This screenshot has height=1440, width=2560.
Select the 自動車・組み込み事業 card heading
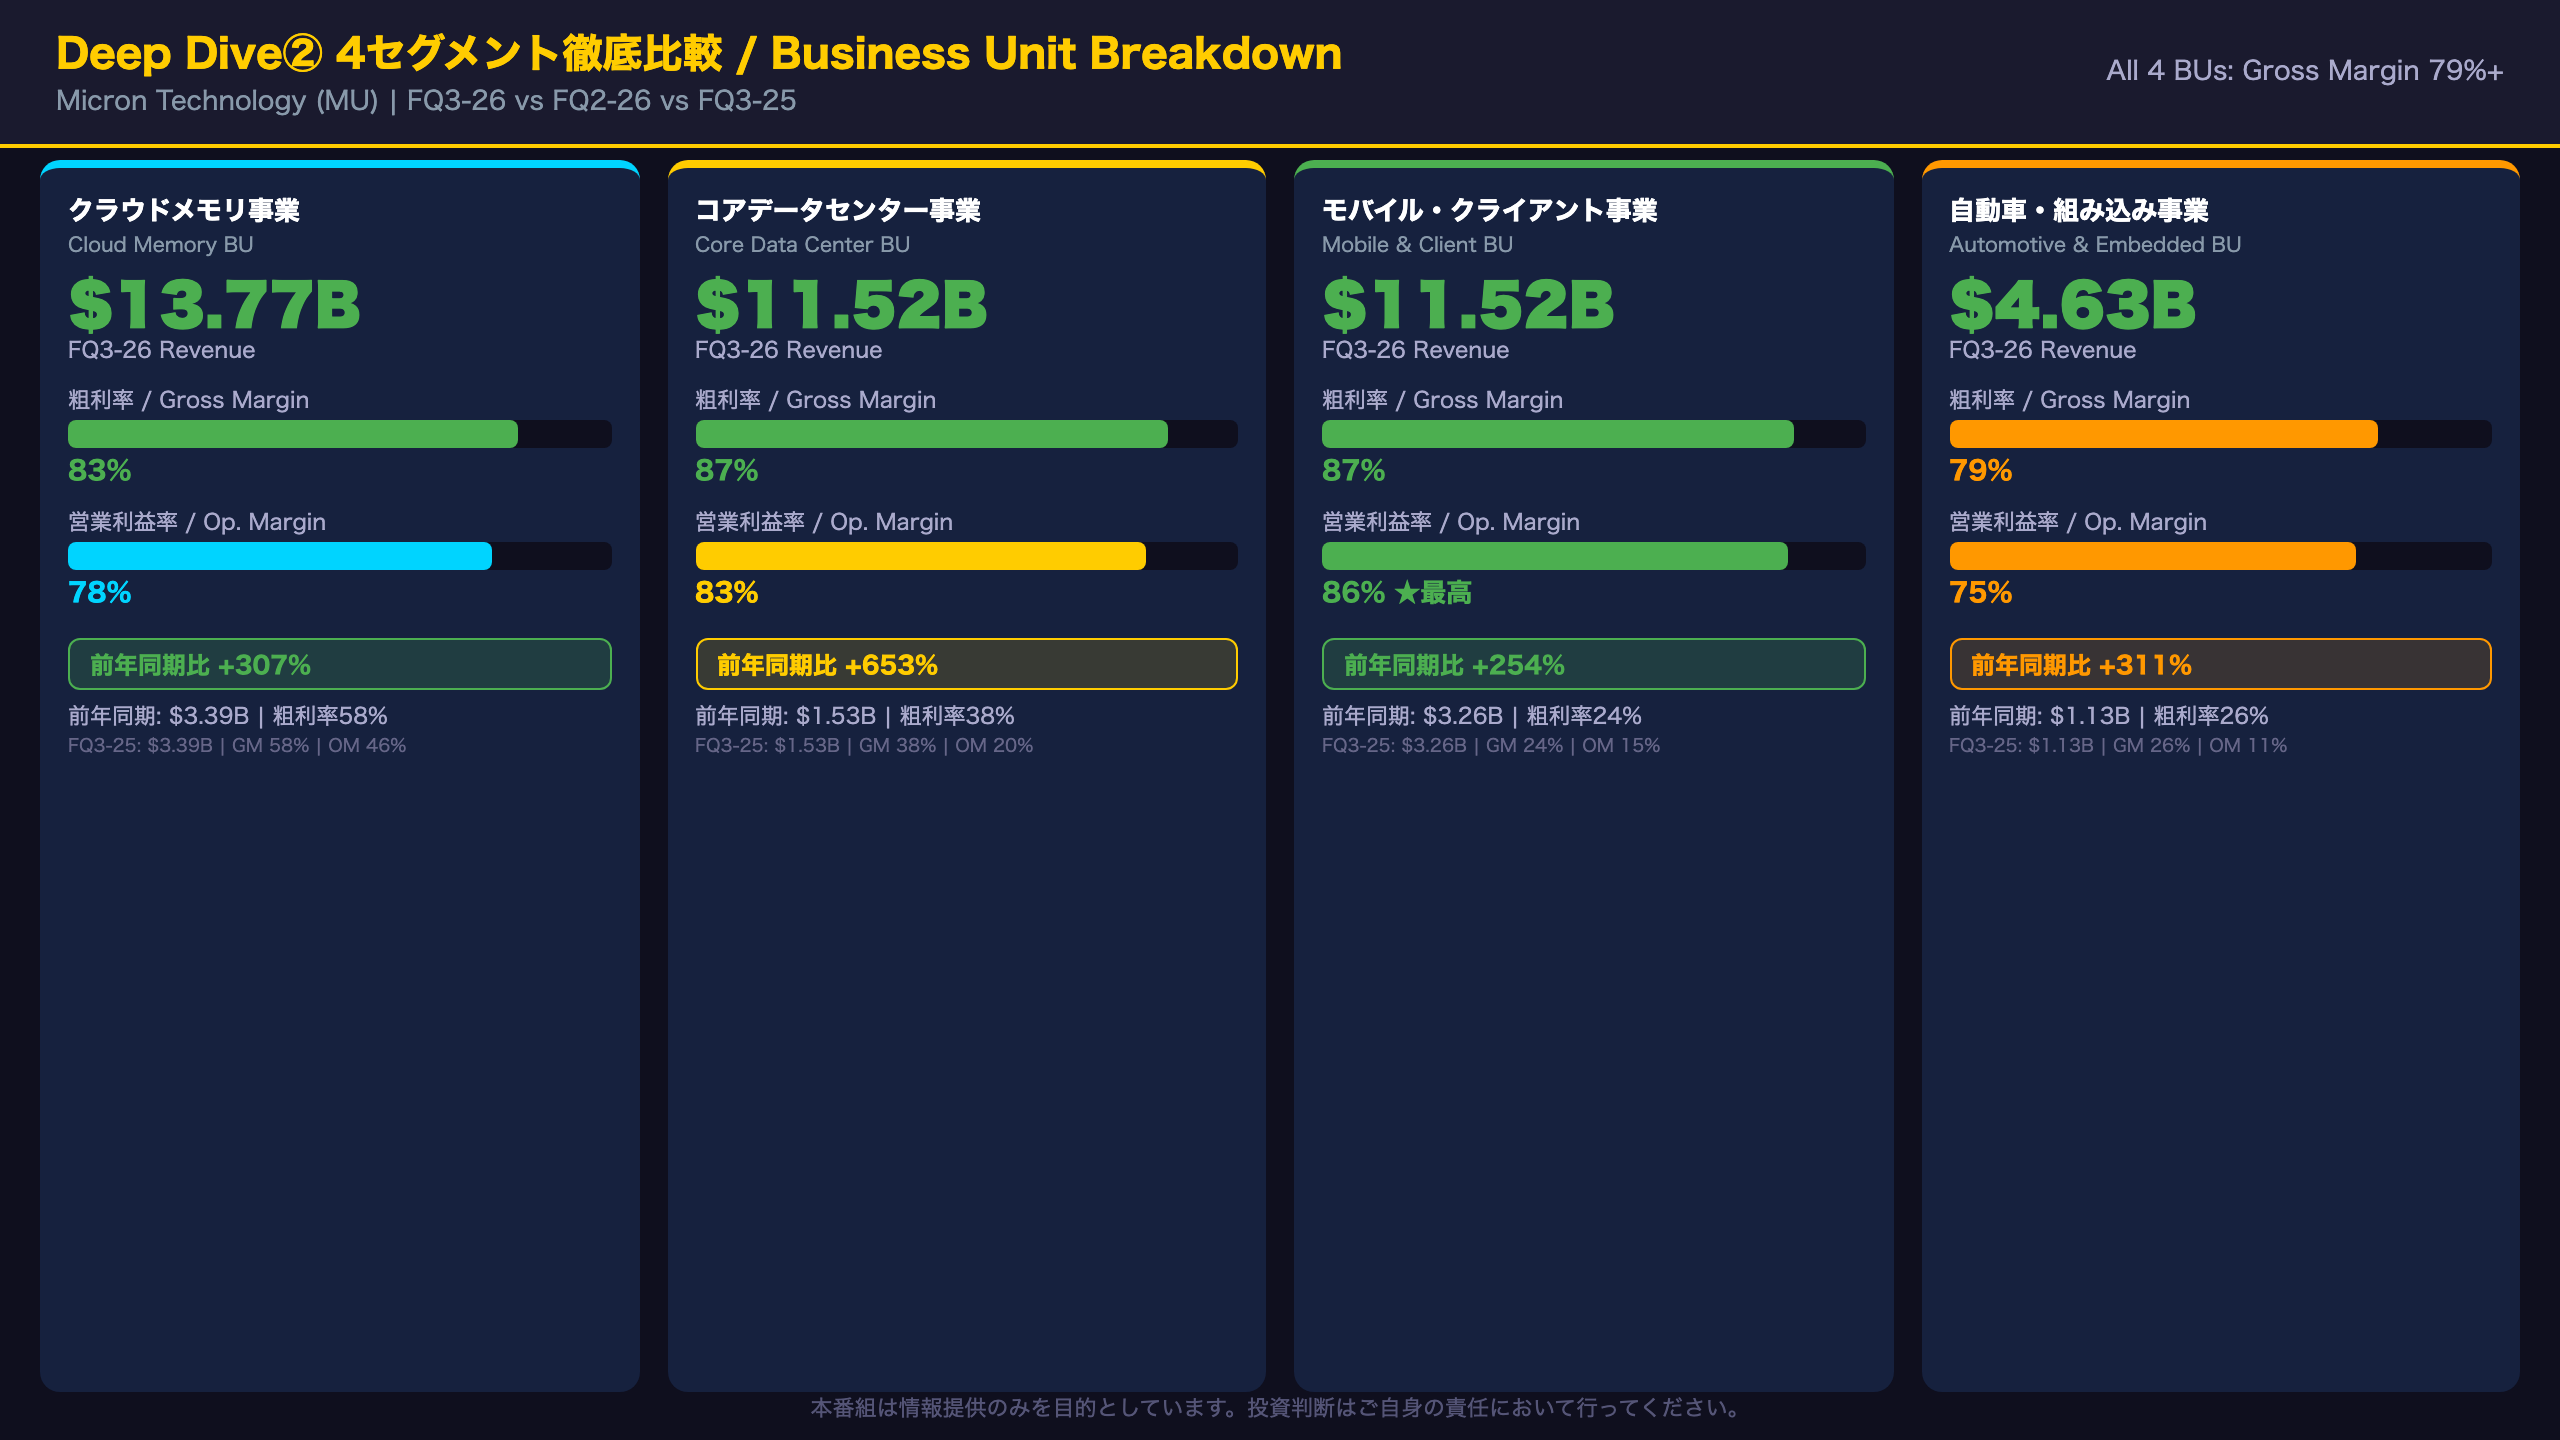click(x=2079, y=210)
